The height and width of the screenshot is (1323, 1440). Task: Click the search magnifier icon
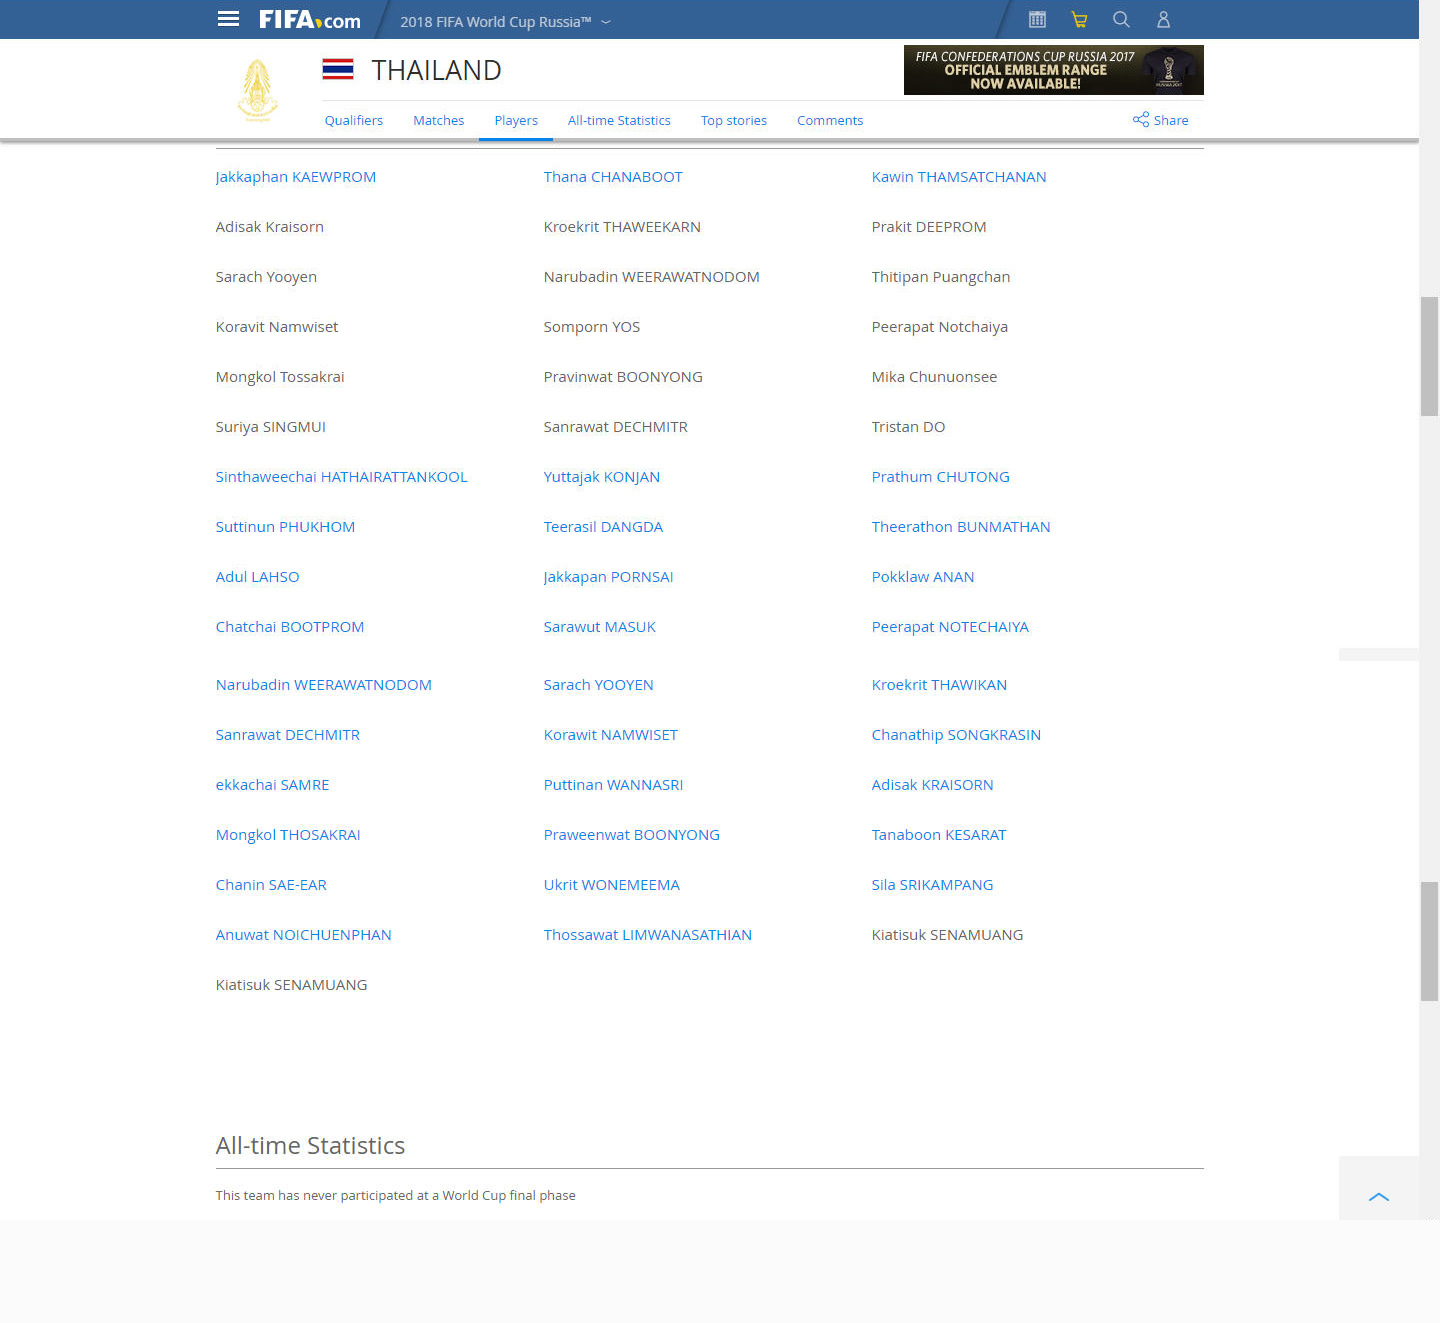tap(1121, 19)
